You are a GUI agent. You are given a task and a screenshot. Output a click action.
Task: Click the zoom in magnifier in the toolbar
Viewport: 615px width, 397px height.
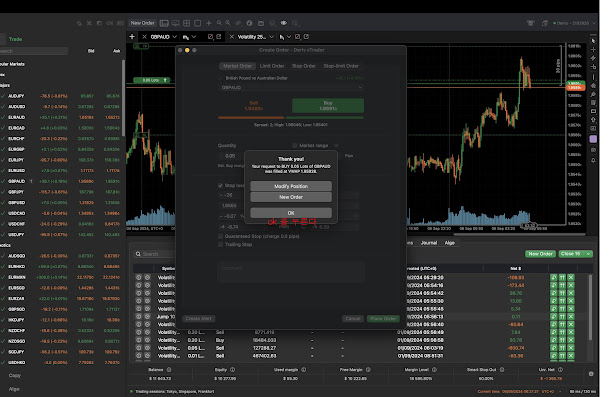228,23
